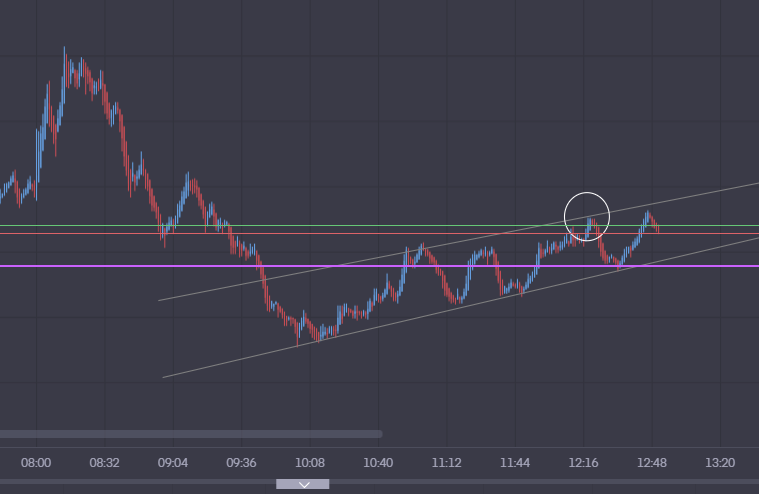Click the 09:36 time axis label
Screen dimensions: 759x494
pos(241,463)
